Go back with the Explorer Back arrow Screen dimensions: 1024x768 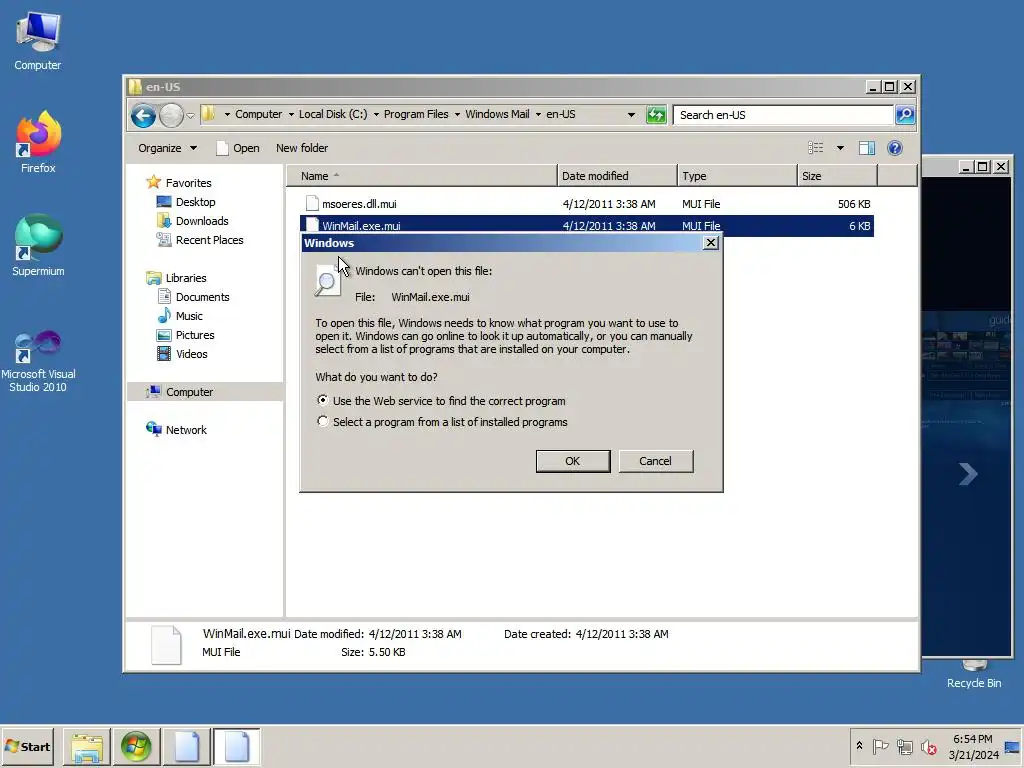(x=143, y=116)
